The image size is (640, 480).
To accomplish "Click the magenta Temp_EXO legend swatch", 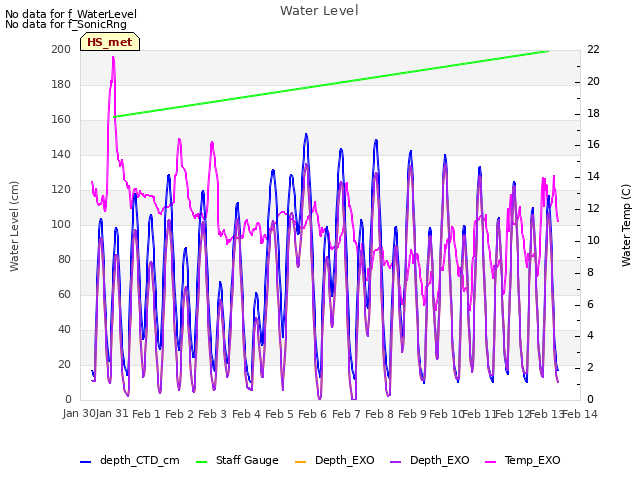I will click(x=490, y=462).
